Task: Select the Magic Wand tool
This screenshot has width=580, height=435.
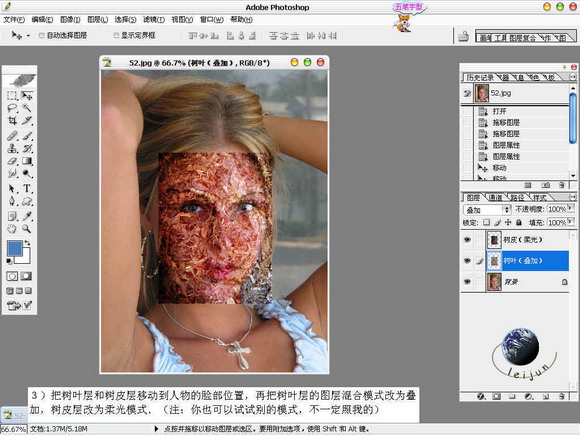Action: tap(27, 108)
